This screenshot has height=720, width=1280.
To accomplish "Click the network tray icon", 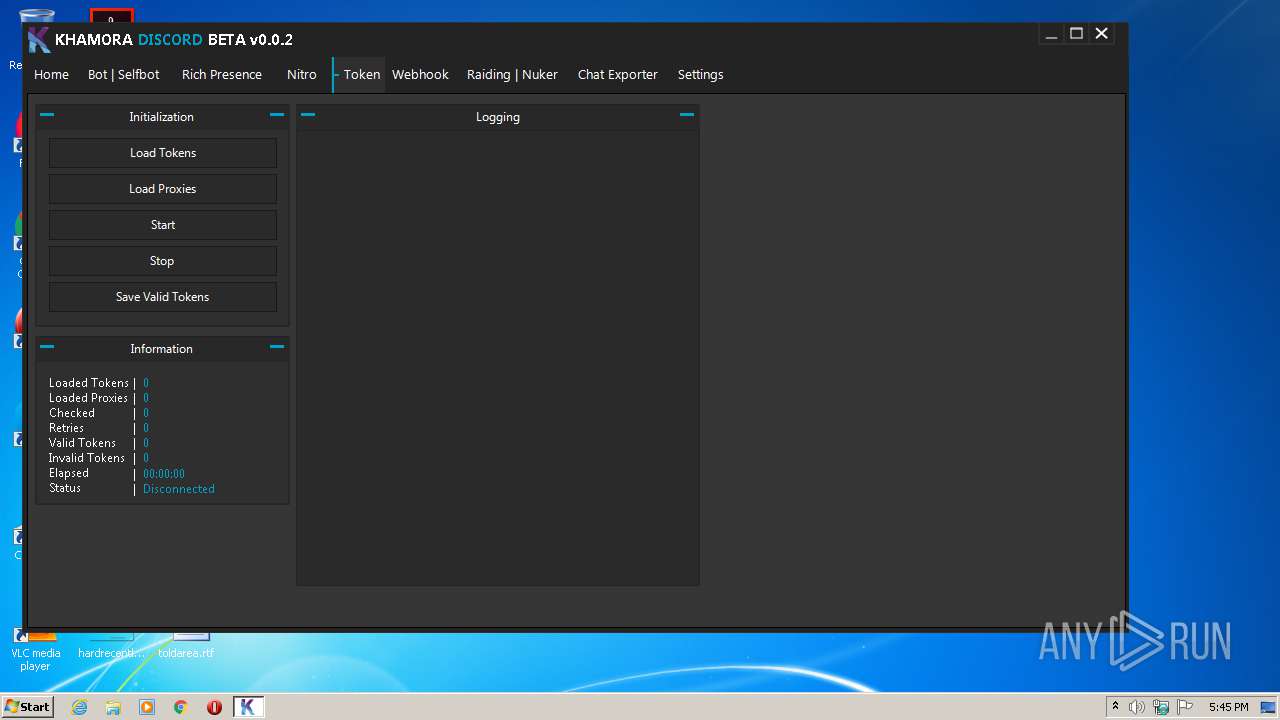I will click(x=1161, y=707).
